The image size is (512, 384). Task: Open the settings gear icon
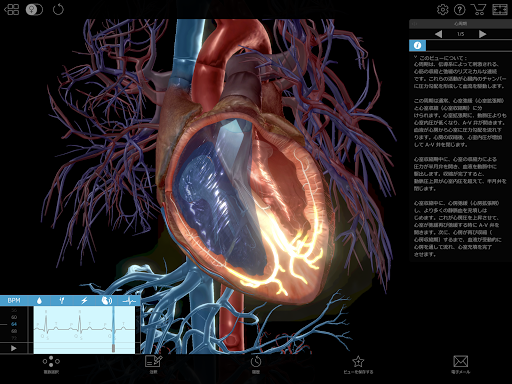tap(443, 9)
